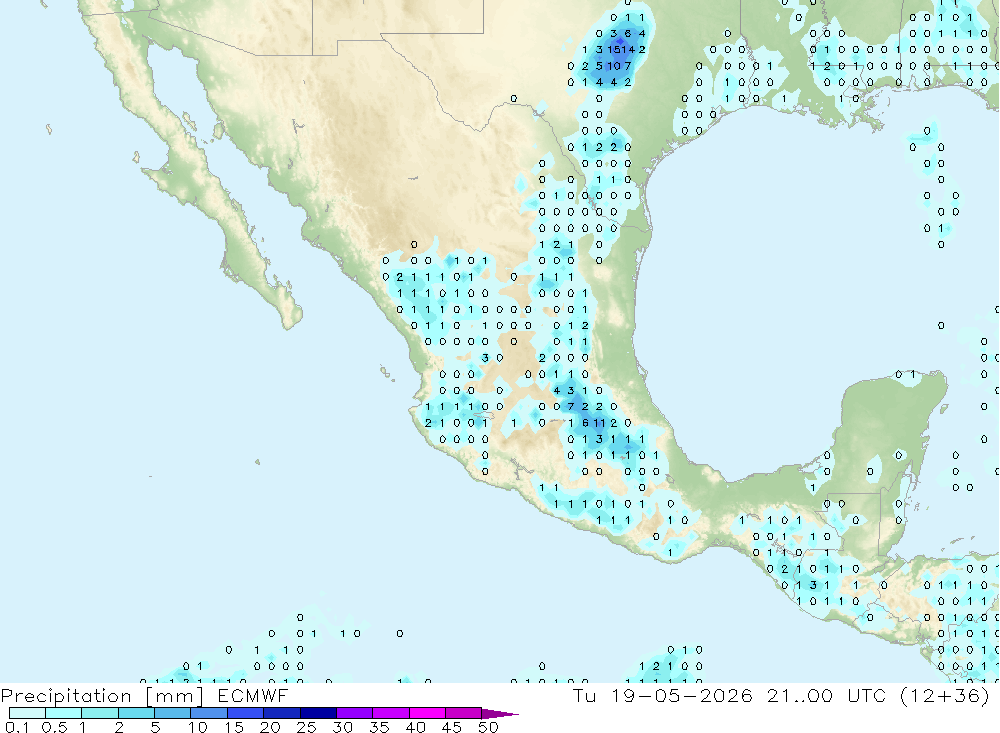Click the 0.1–0.5 mm legend color swatch
Screen dimensions: 1000x733
tap(27, 713)
